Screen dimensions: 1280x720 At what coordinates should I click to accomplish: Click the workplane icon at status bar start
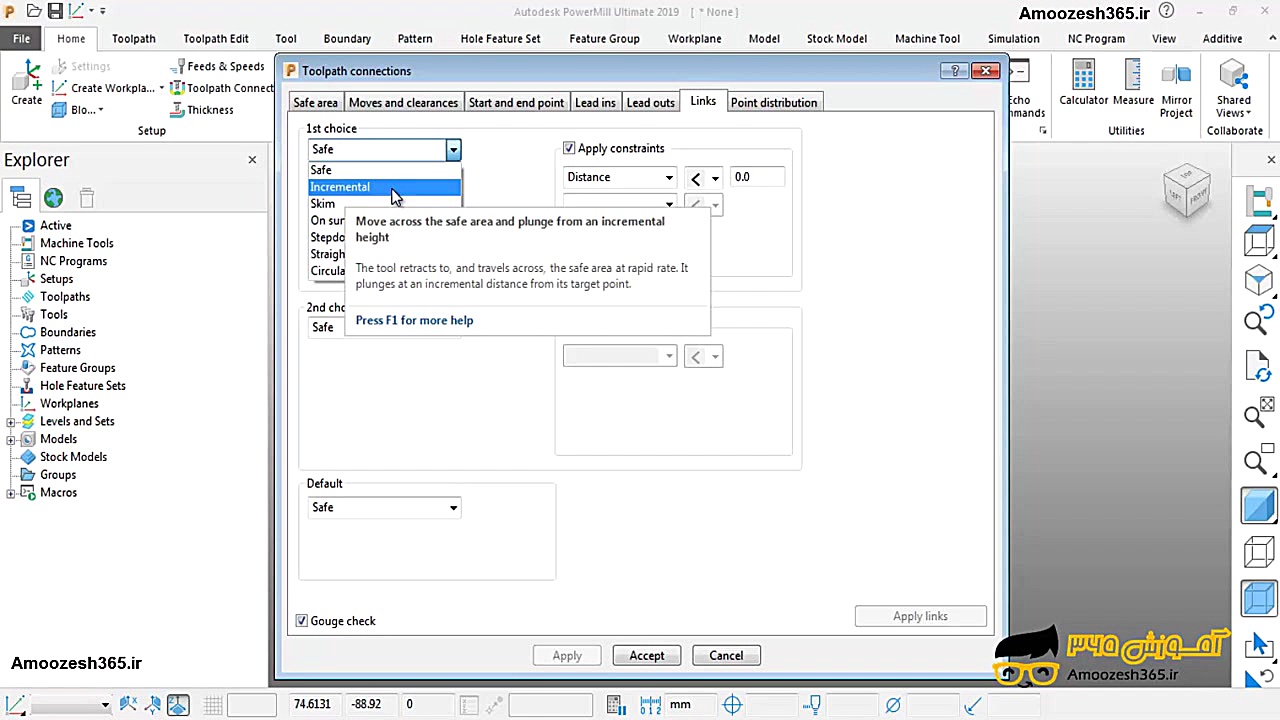pos(16,705)
